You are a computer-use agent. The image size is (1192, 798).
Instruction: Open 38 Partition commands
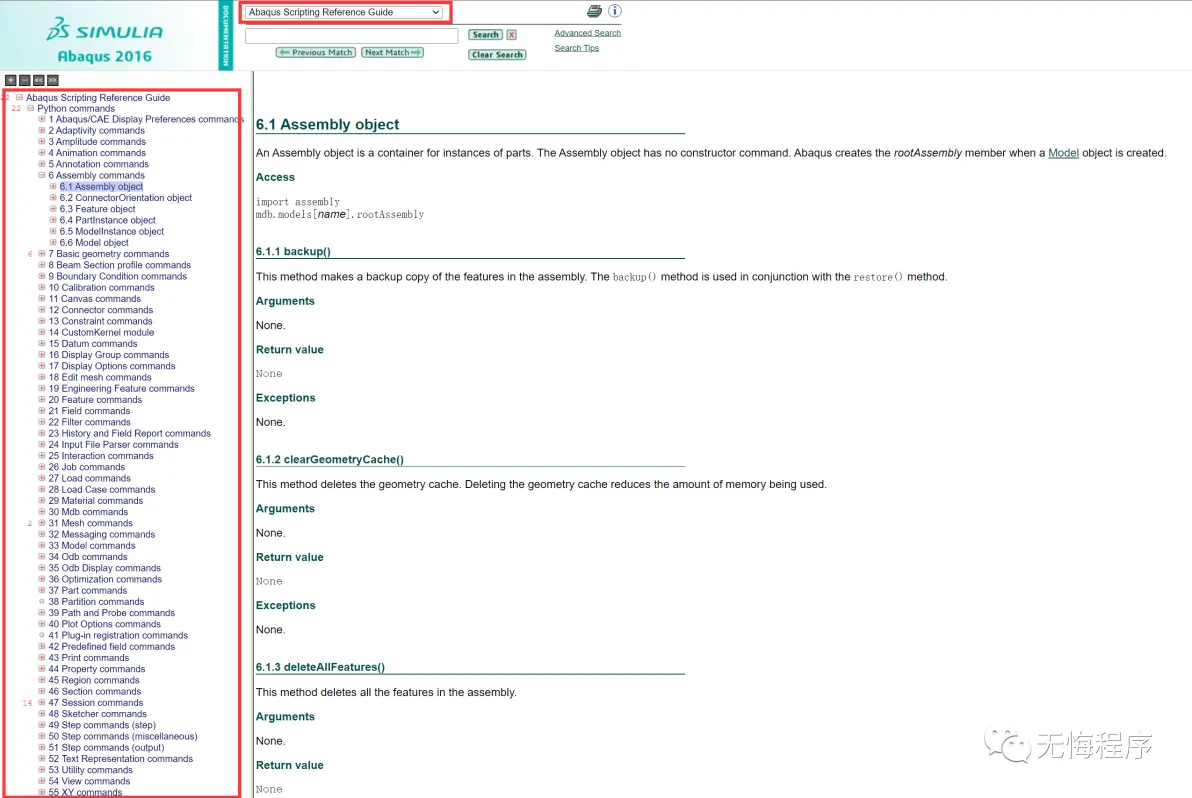point(96,602)
